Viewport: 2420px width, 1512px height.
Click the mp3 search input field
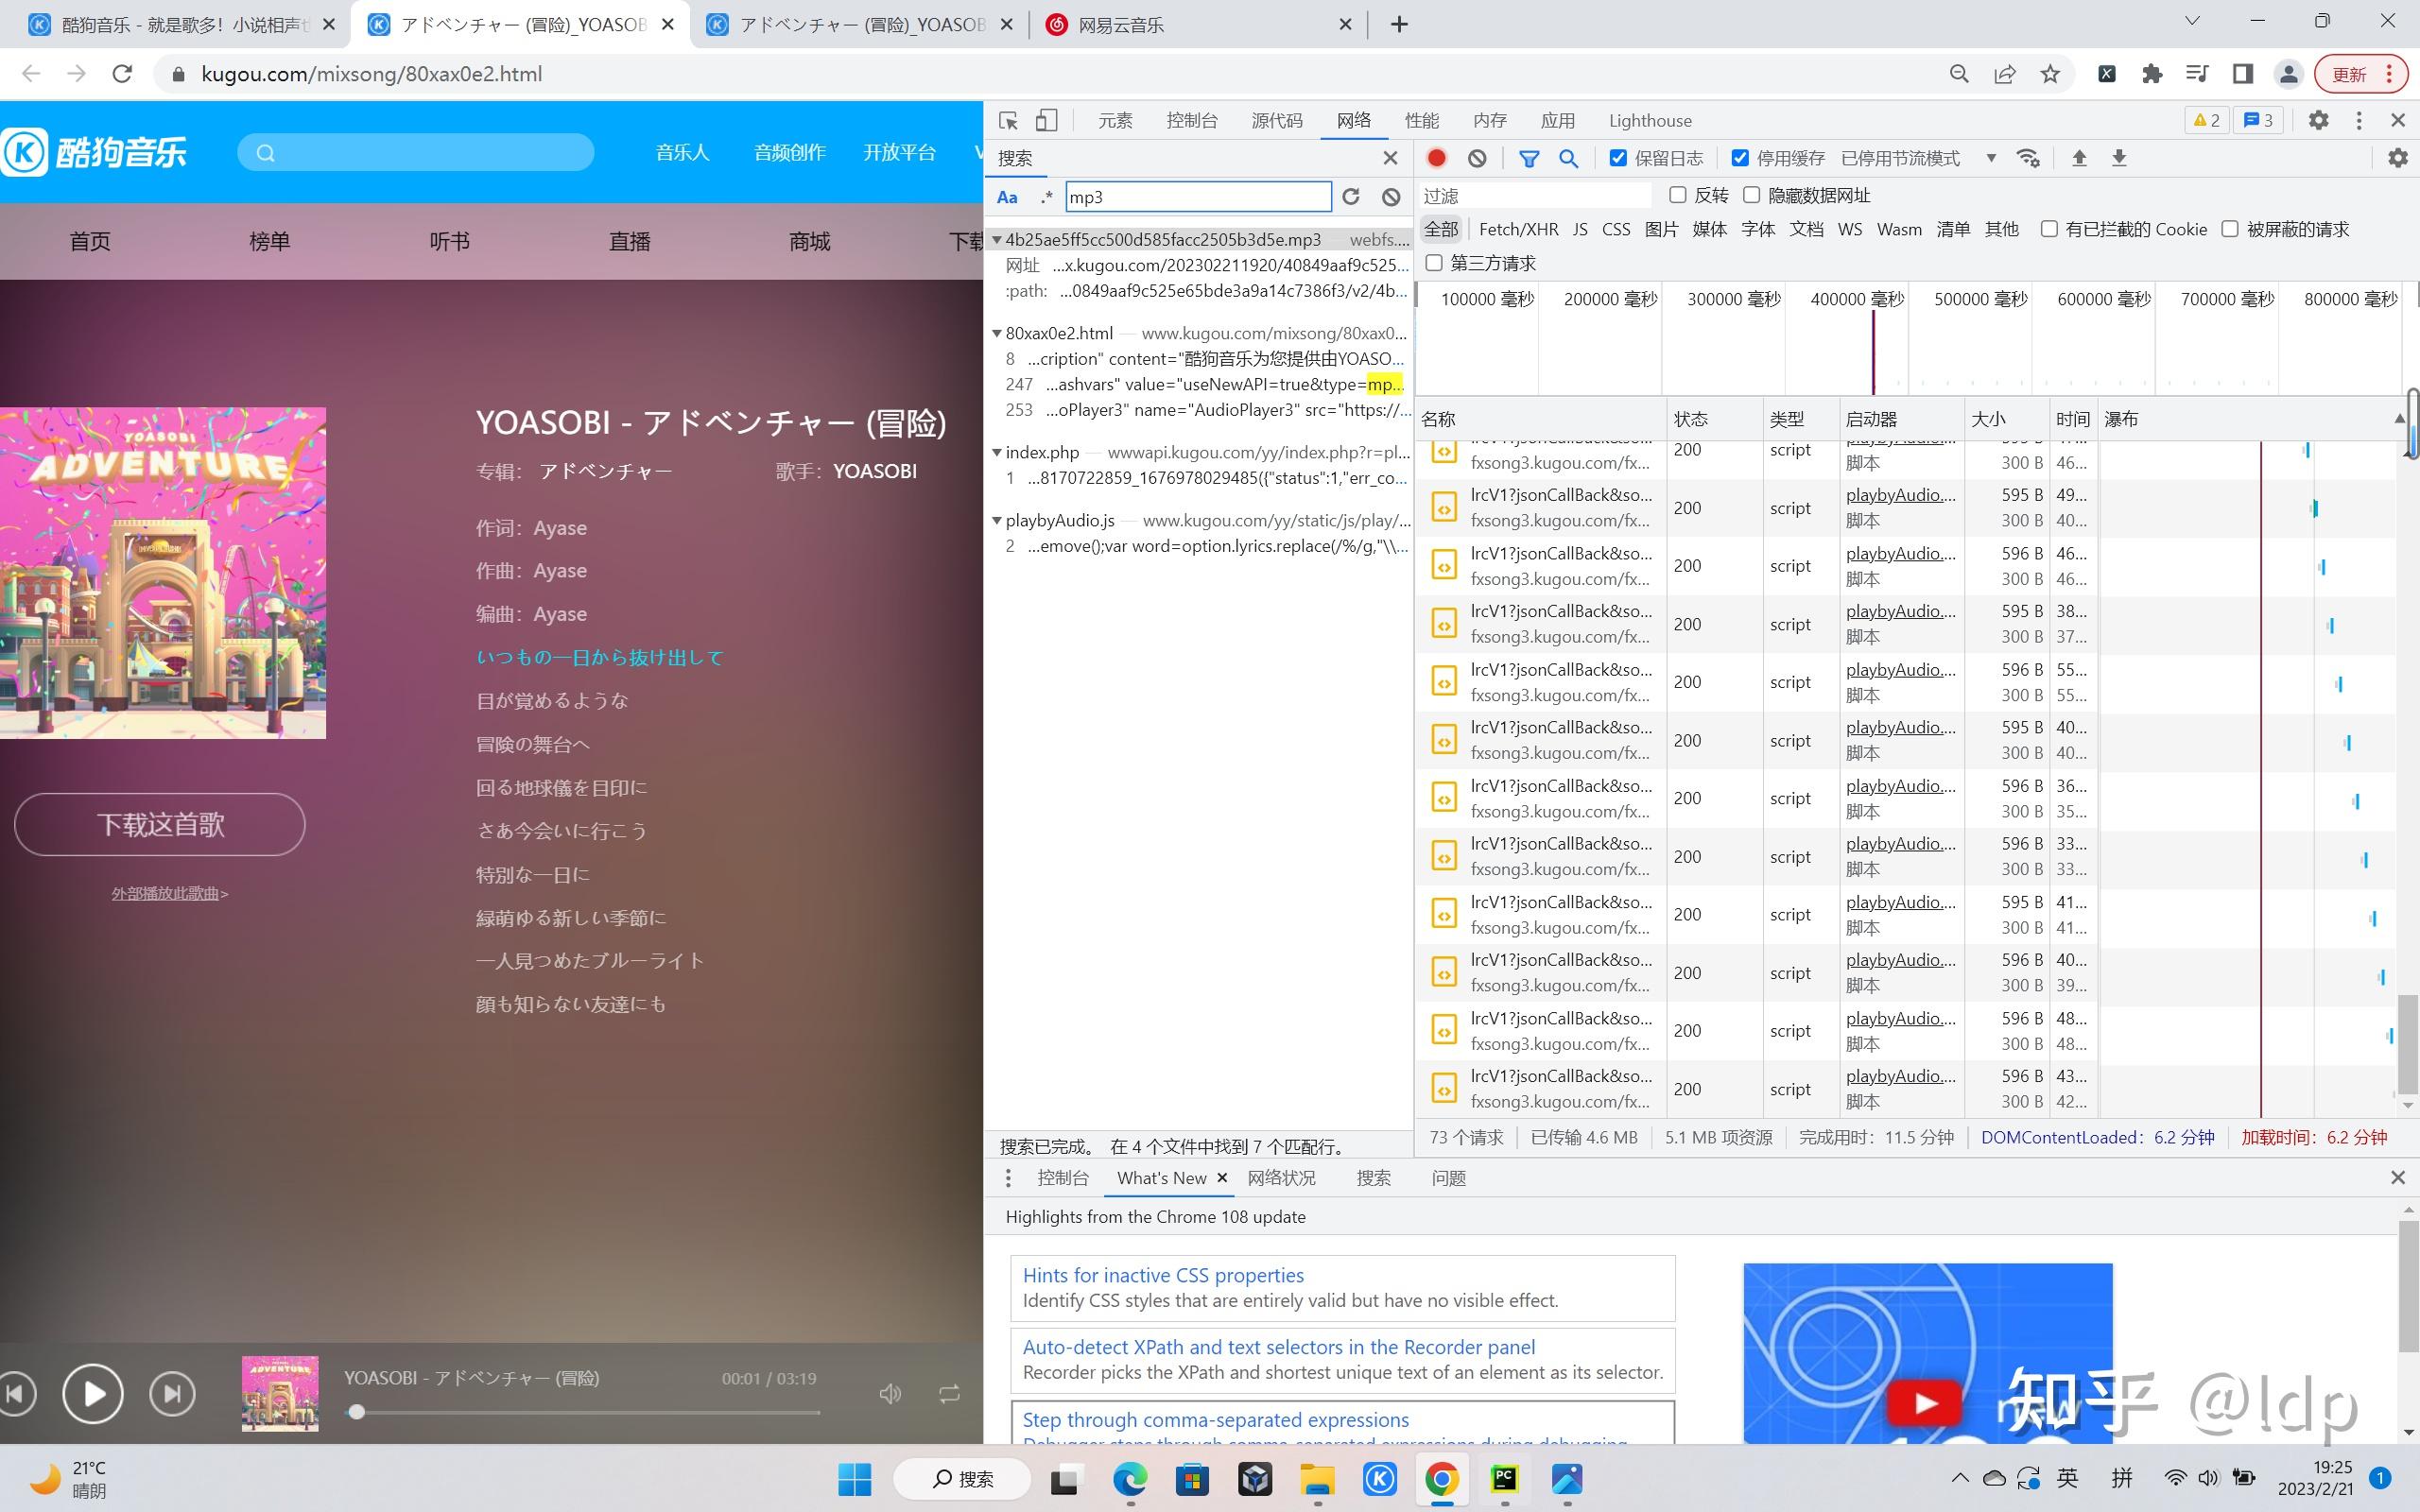coord(1198,197)
